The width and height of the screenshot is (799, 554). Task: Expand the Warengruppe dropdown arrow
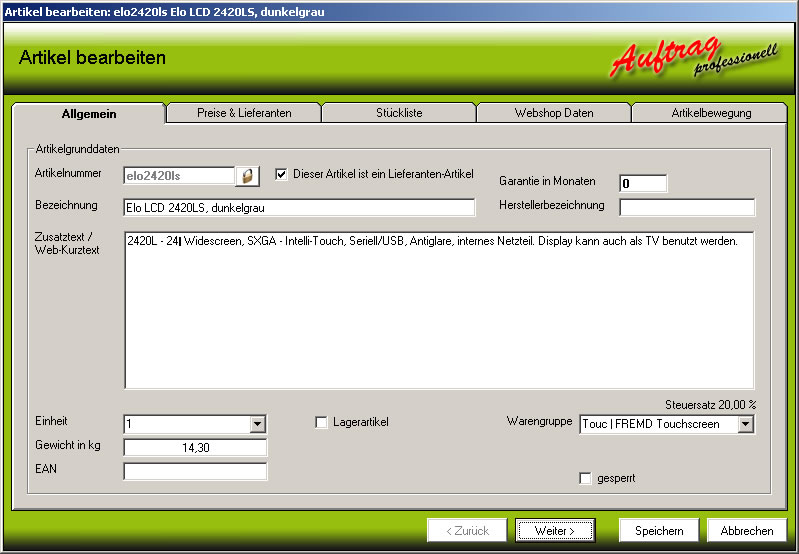[x=745, y=424]
